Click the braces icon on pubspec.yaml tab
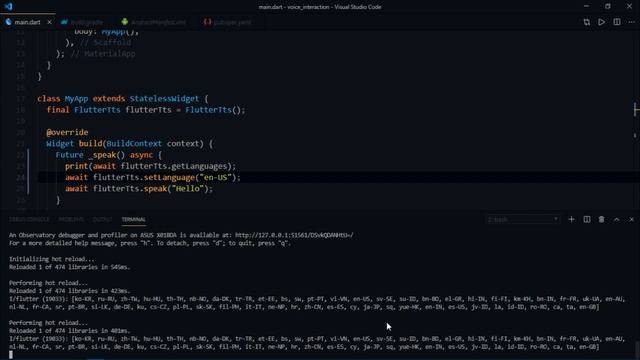The height and width of the screenshot is (360, 640). 207,22
